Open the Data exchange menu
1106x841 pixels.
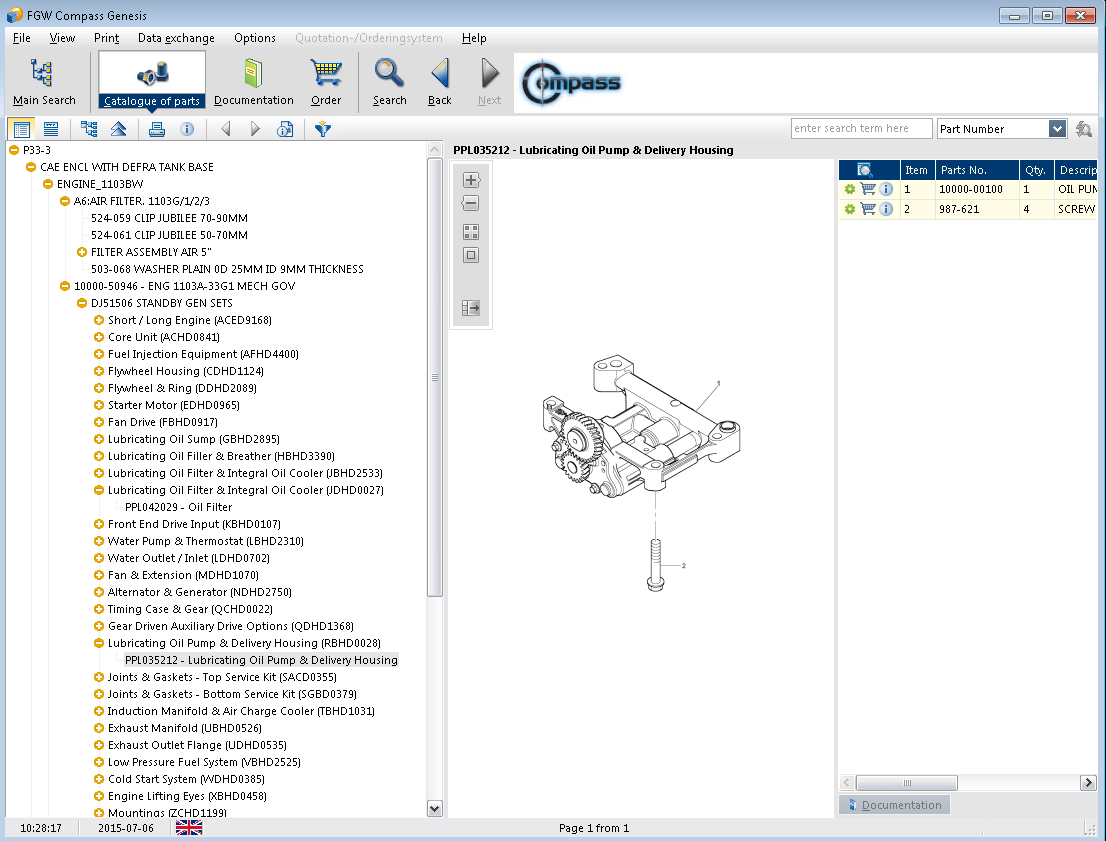pyautogui.click(x=176, y=38)
